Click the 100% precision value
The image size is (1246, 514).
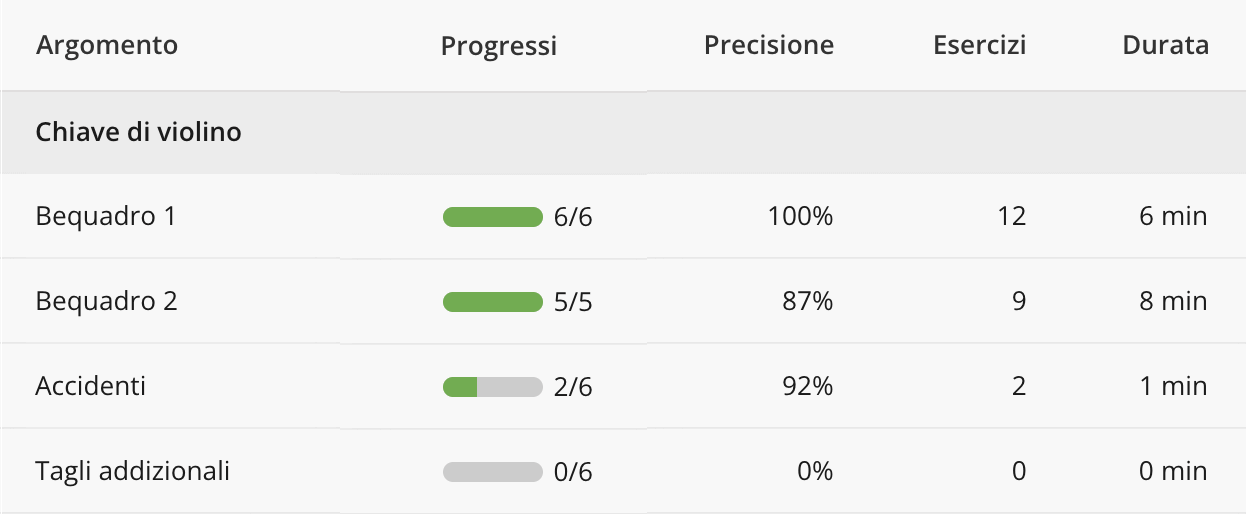click(x=800, y=216)
